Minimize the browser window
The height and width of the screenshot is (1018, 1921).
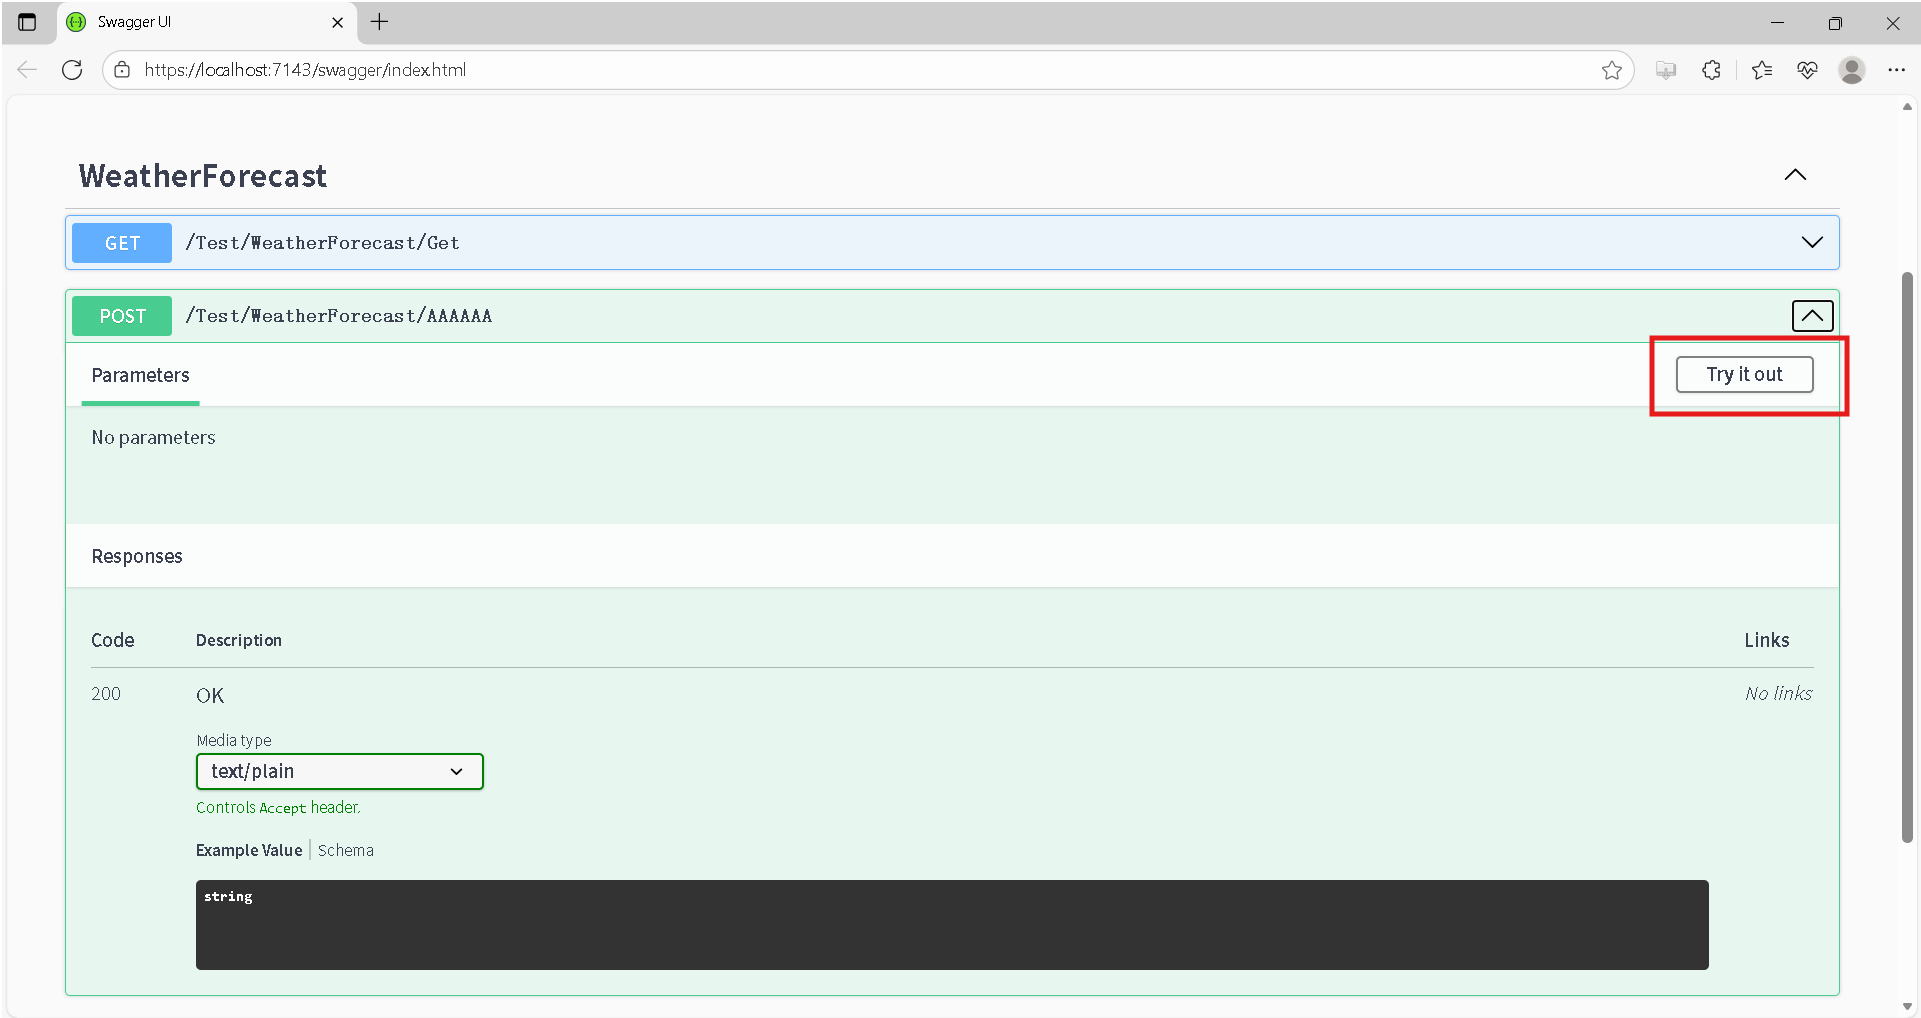tap(1777, 22)
